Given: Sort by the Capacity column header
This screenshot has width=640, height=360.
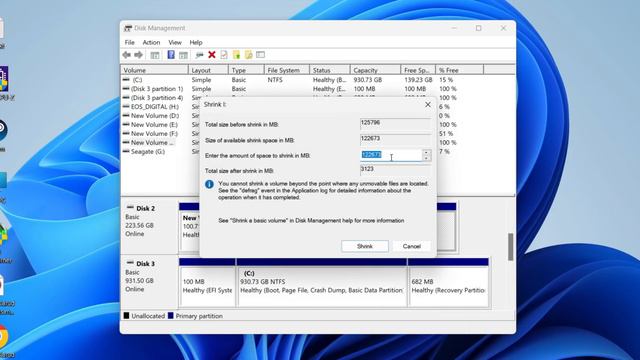Looking at the screenshot, I should coord(375,70).
